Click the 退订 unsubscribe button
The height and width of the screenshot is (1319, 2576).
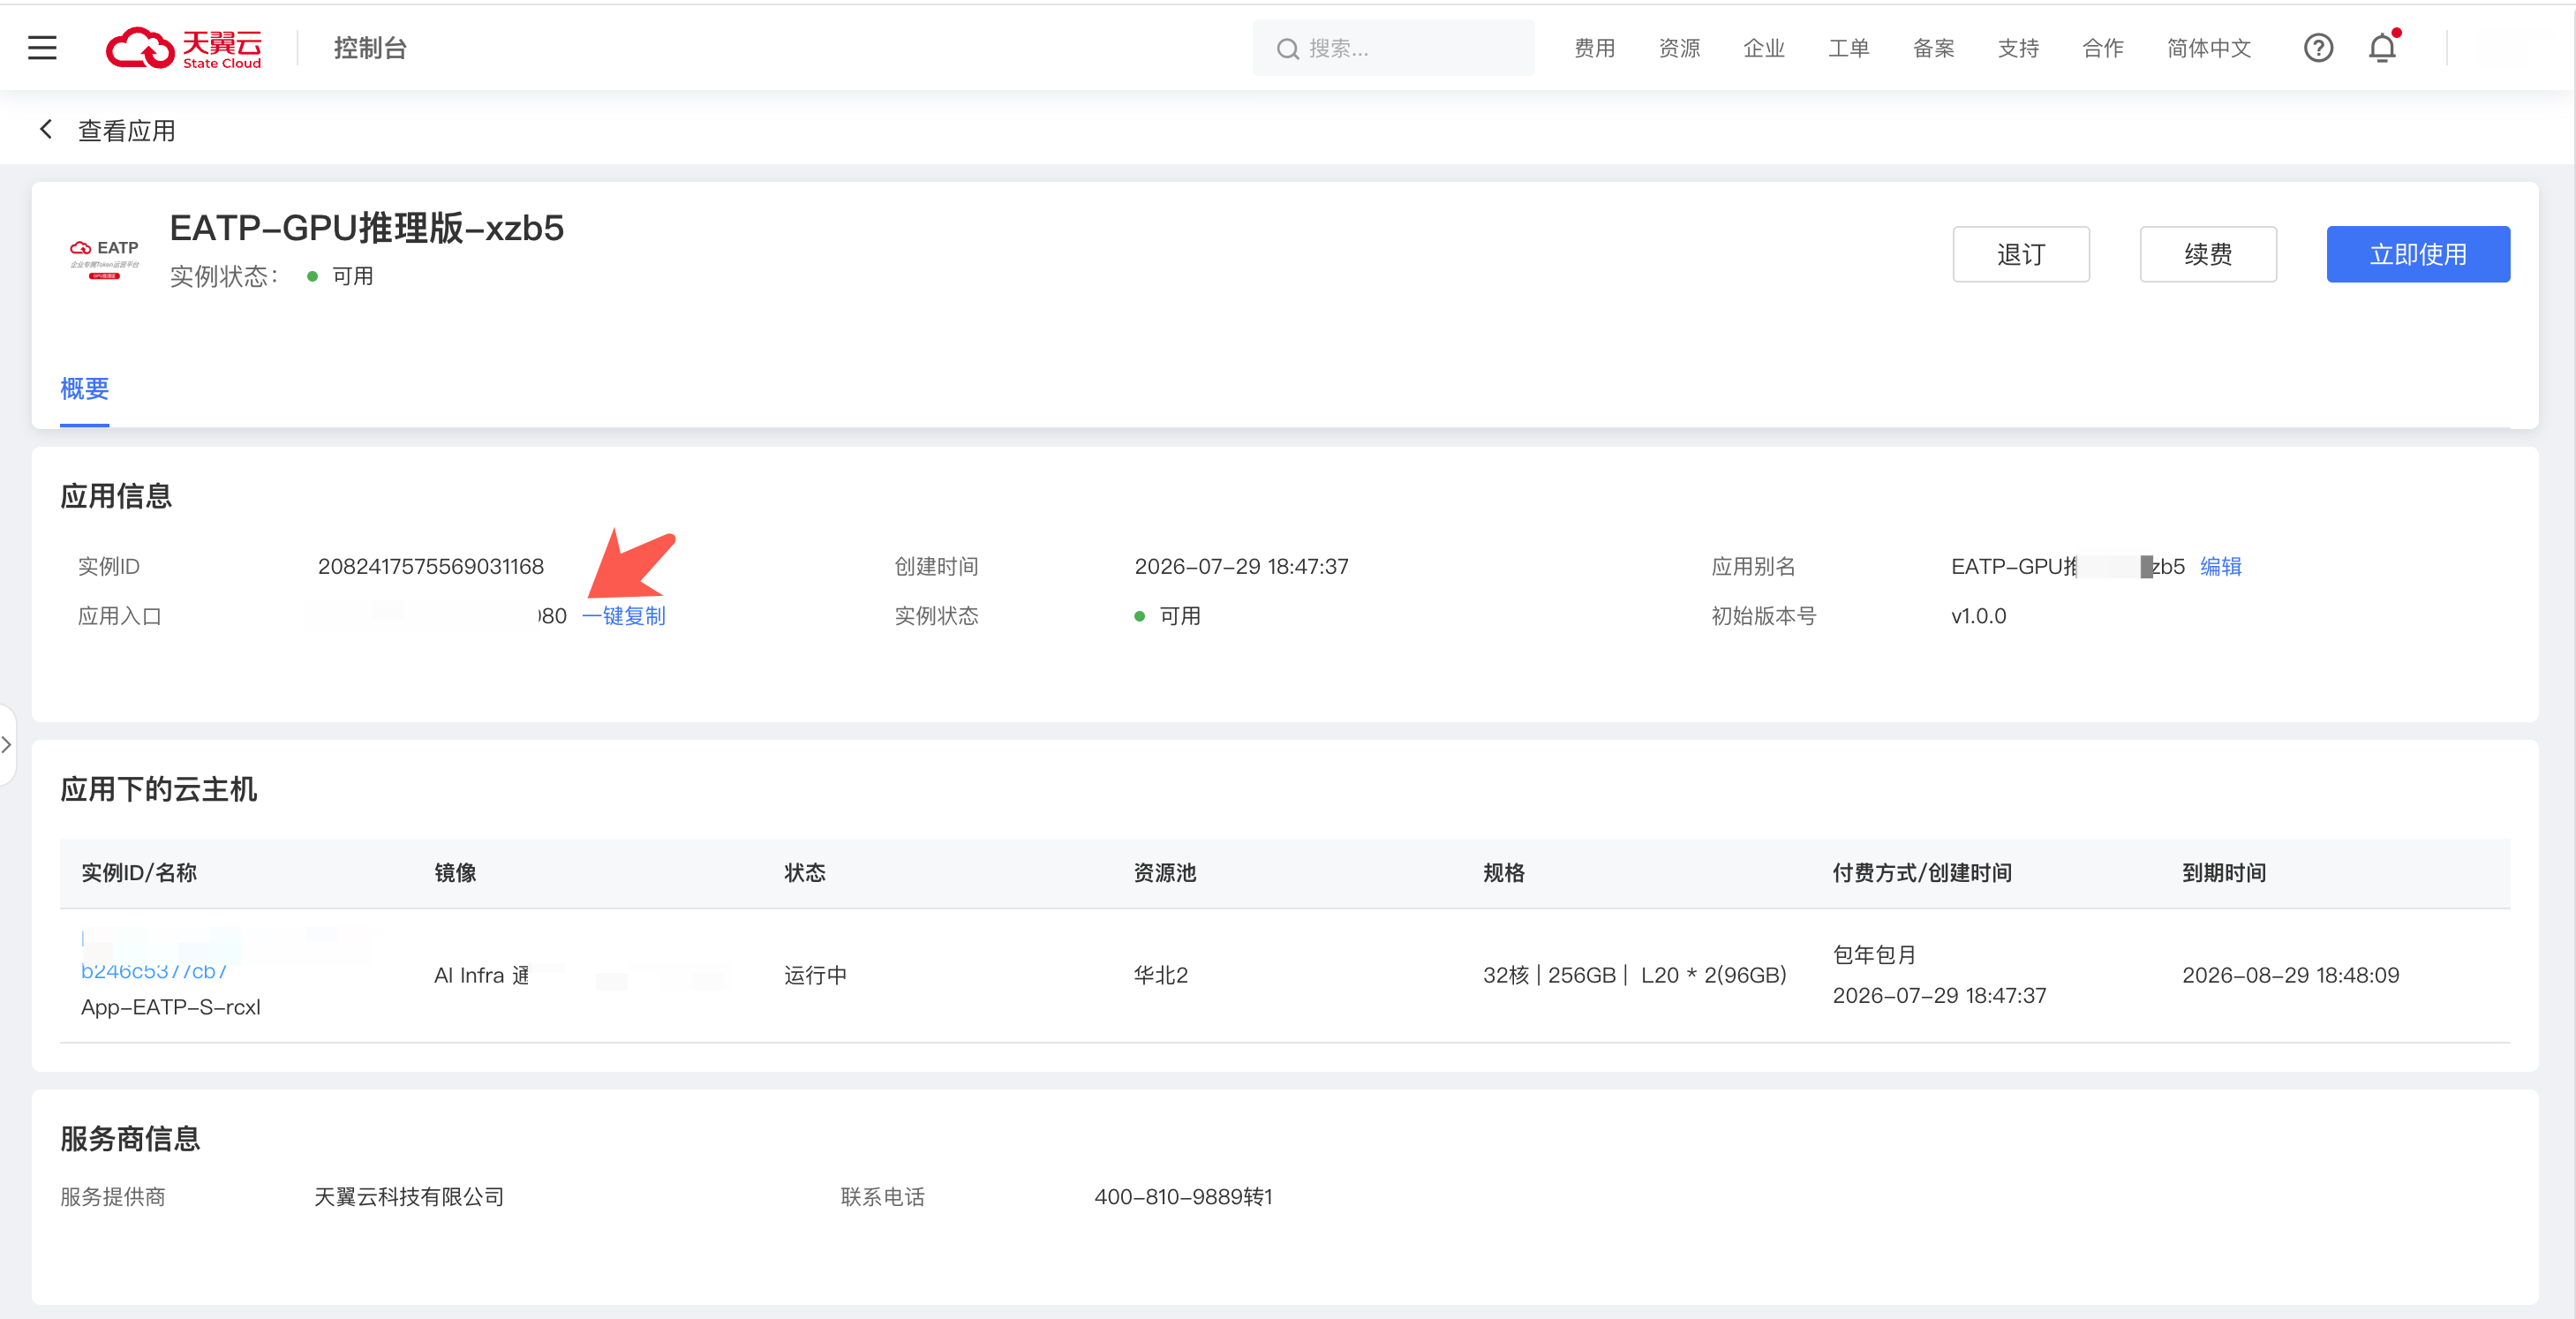(2020, 254)
